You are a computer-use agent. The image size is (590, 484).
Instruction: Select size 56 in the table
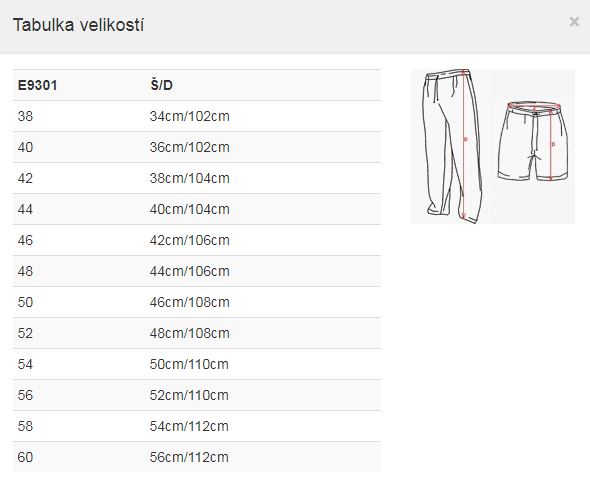click(x=25, y=395)
